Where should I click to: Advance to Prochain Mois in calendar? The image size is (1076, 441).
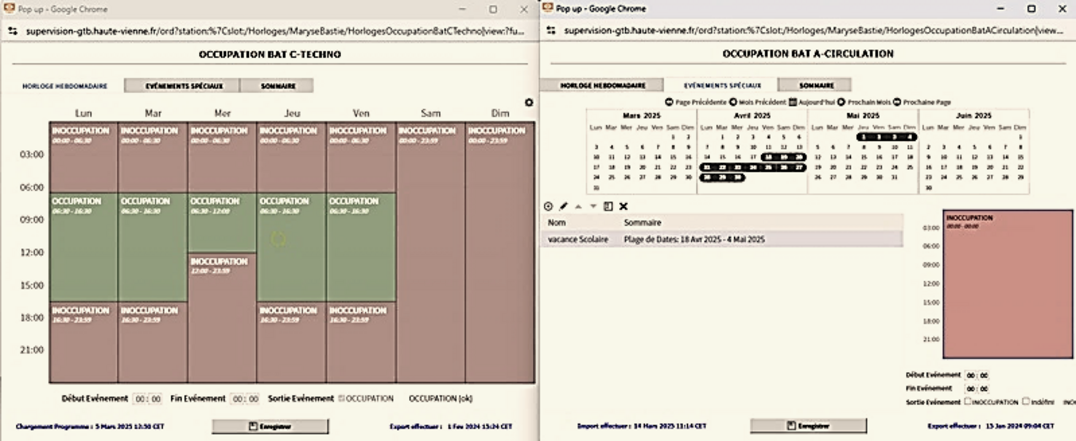click(x=841, y=103)
